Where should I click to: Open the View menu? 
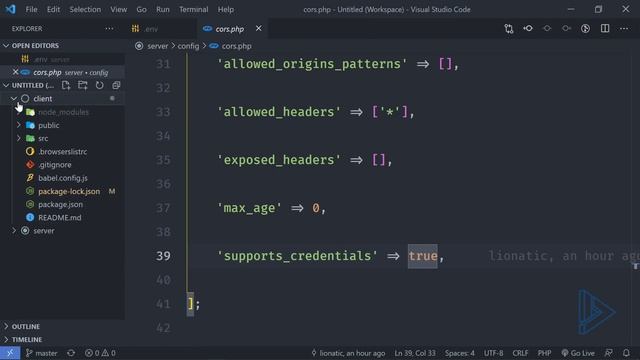click(118, 9)
